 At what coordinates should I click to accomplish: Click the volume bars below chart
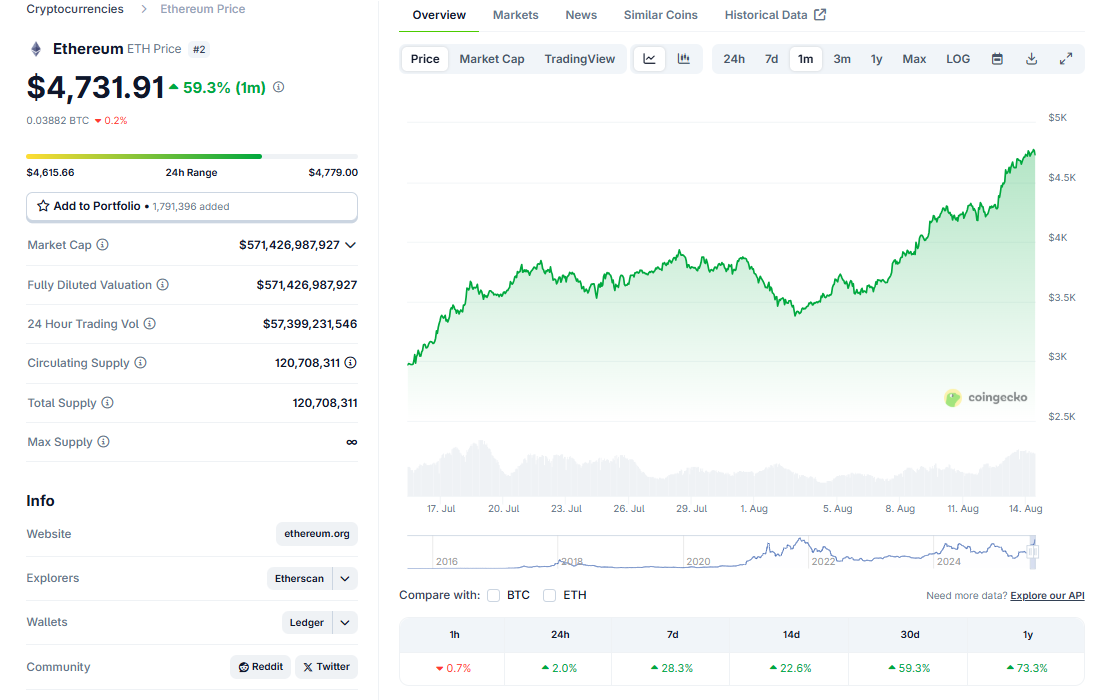tap(721, 470)
